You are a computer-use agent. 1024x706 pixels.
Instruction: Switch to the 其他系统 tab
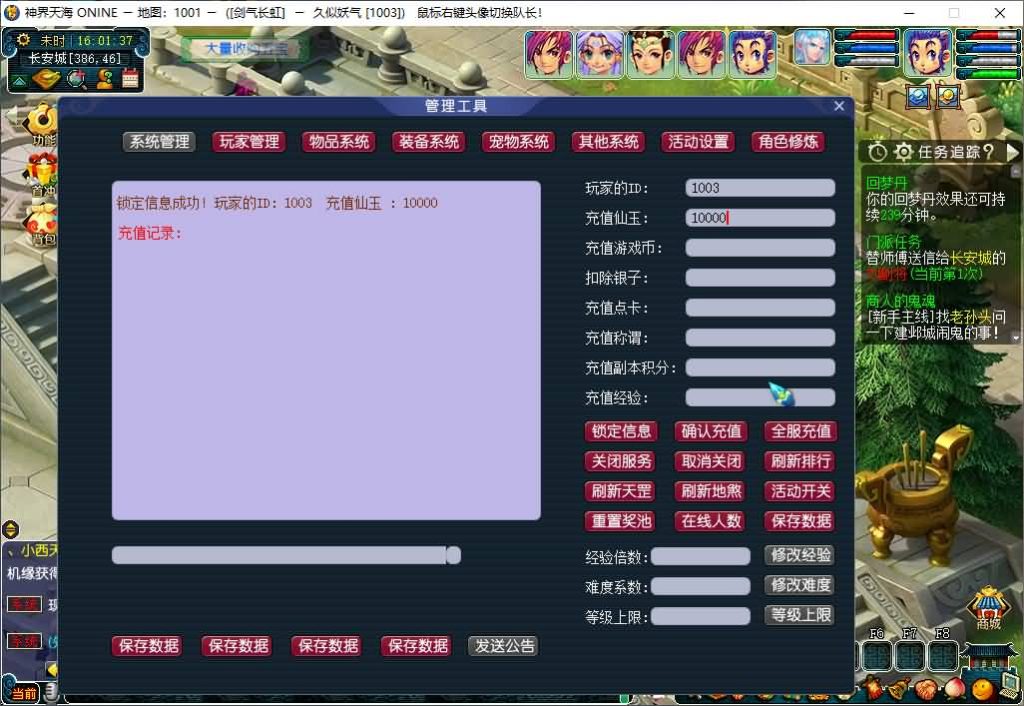click(x=608, y=142)
